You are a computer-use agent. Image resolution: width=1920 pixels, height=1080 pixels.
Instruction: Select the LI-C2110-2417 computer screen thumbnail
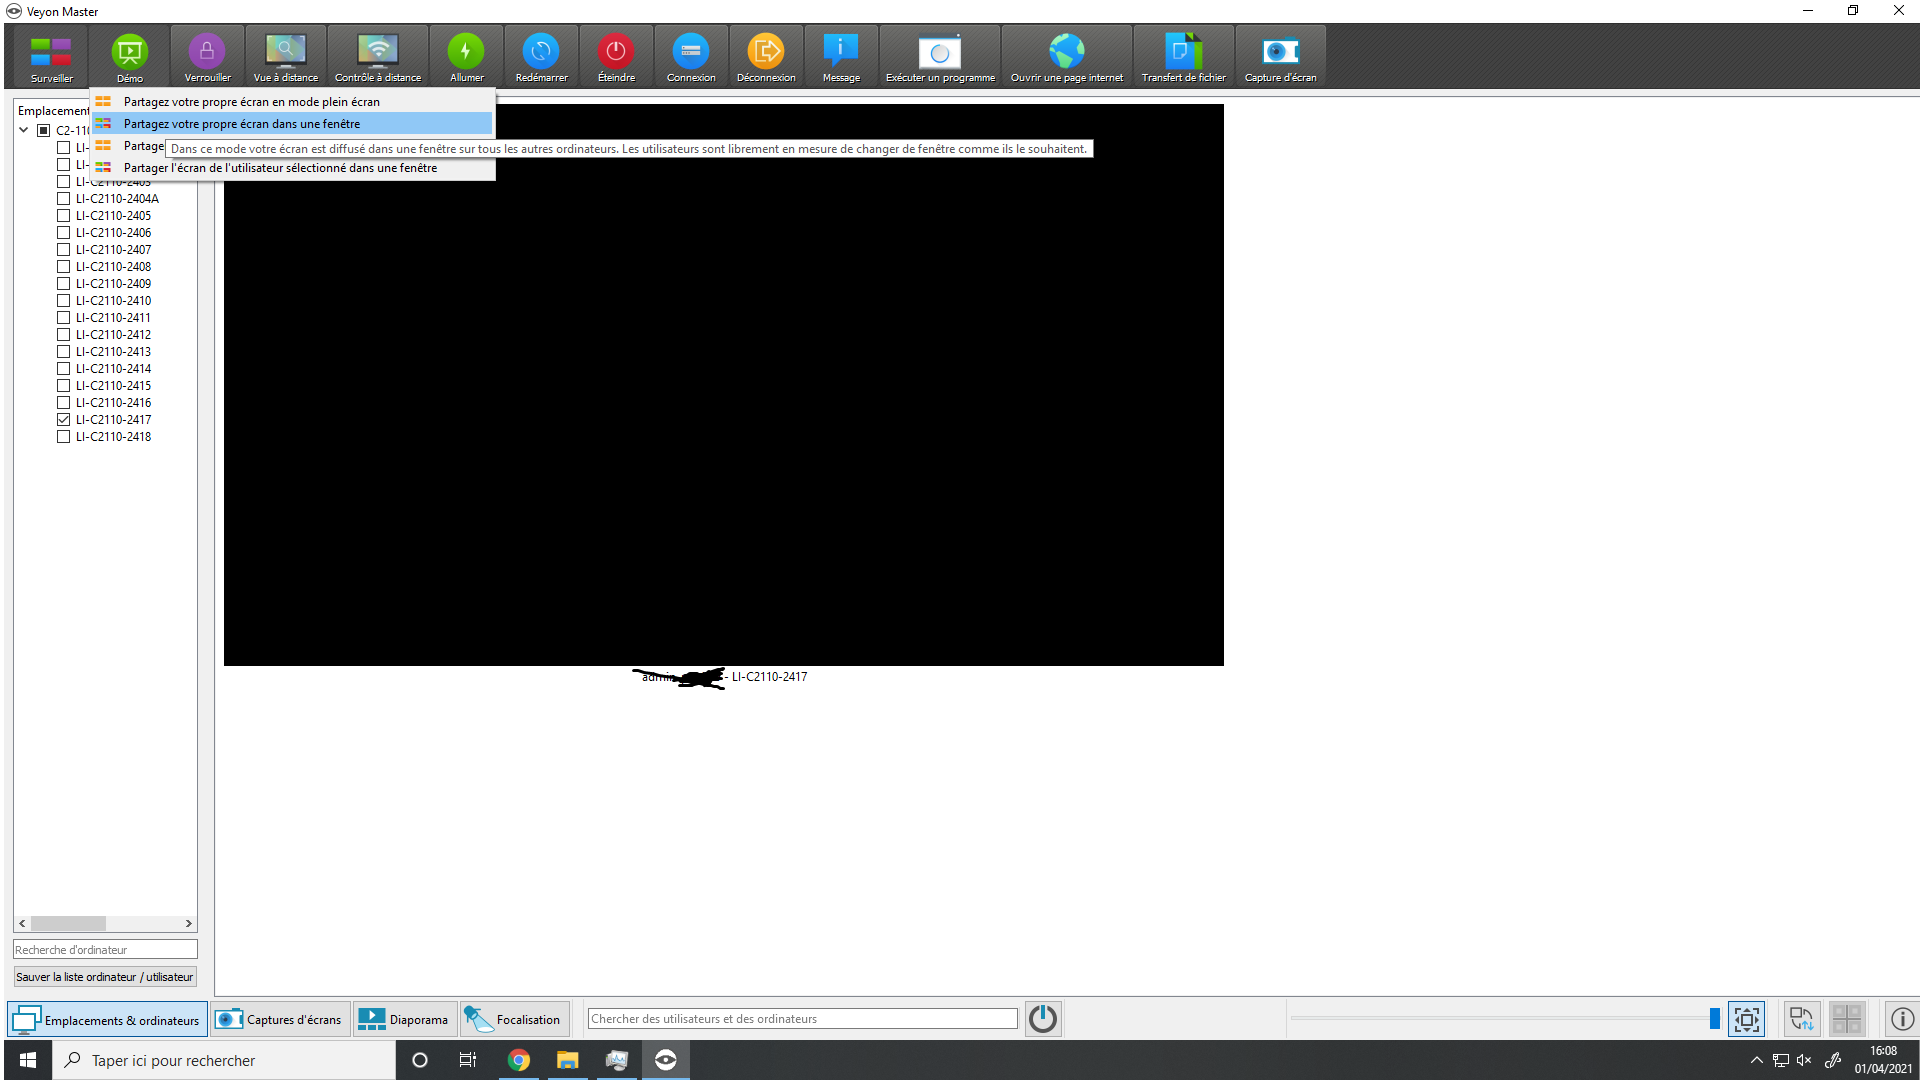tap(724, 385)
